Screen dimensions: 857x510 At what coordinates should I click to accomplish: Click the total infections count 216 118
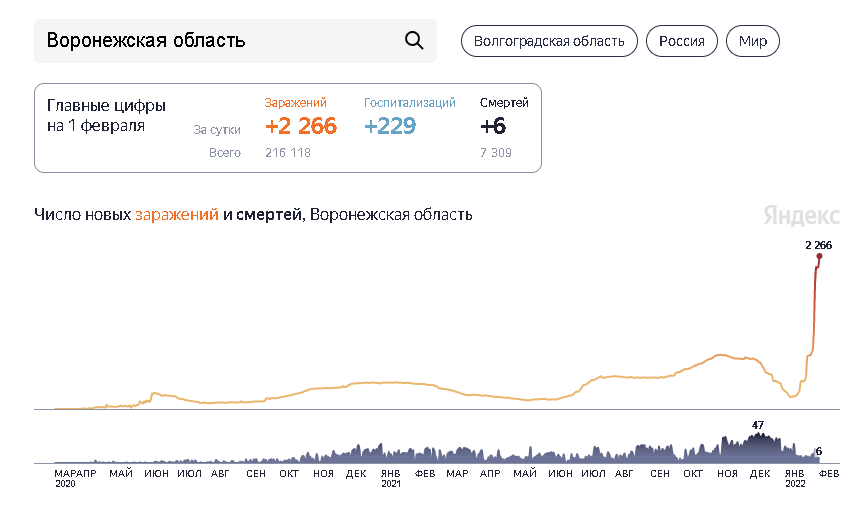[288, 153]
